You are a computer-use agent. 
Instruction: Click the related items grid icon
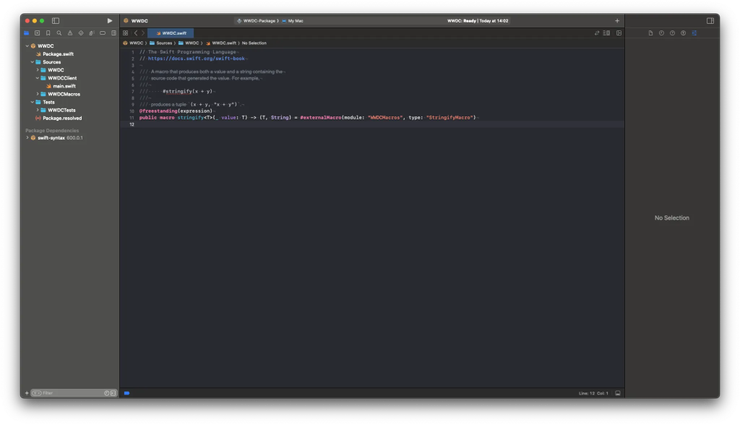click(126, 33)
